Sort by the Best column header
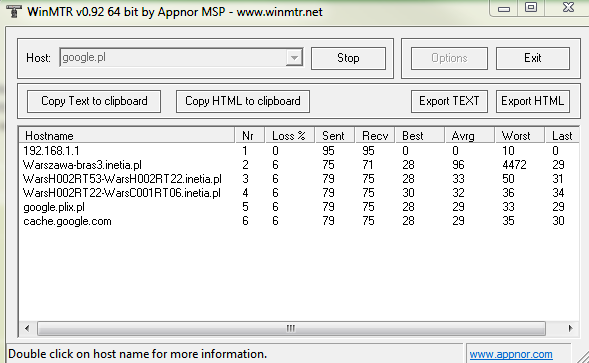The width and height of the screenshot is (589, 363). coord(420,136)
